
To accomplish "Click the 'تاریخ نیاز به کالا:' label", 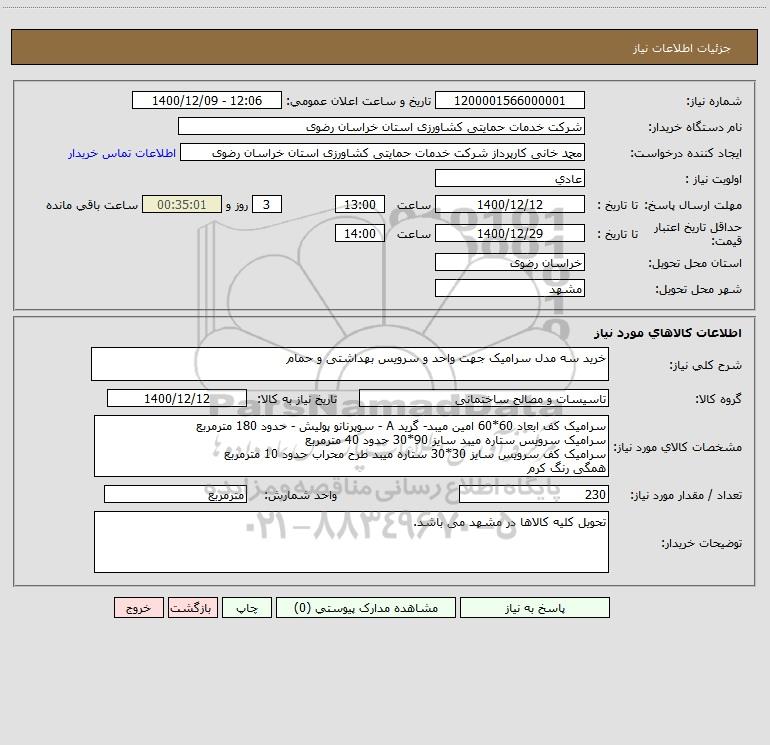I will coord(298,399).
